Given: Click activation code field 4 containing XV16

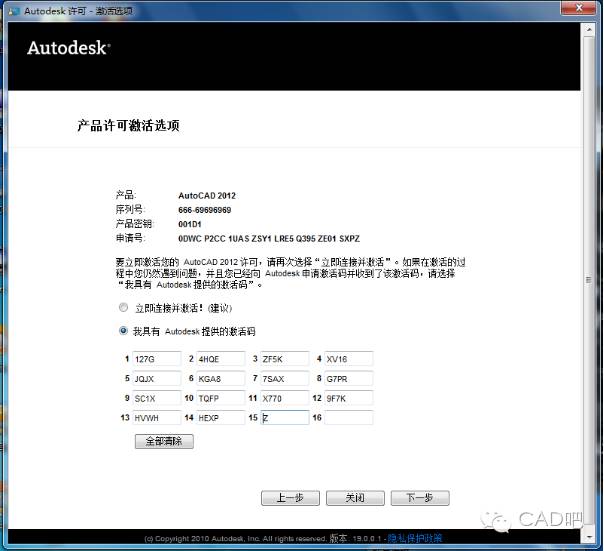Looking at the screenshot, I should [348, 359].
